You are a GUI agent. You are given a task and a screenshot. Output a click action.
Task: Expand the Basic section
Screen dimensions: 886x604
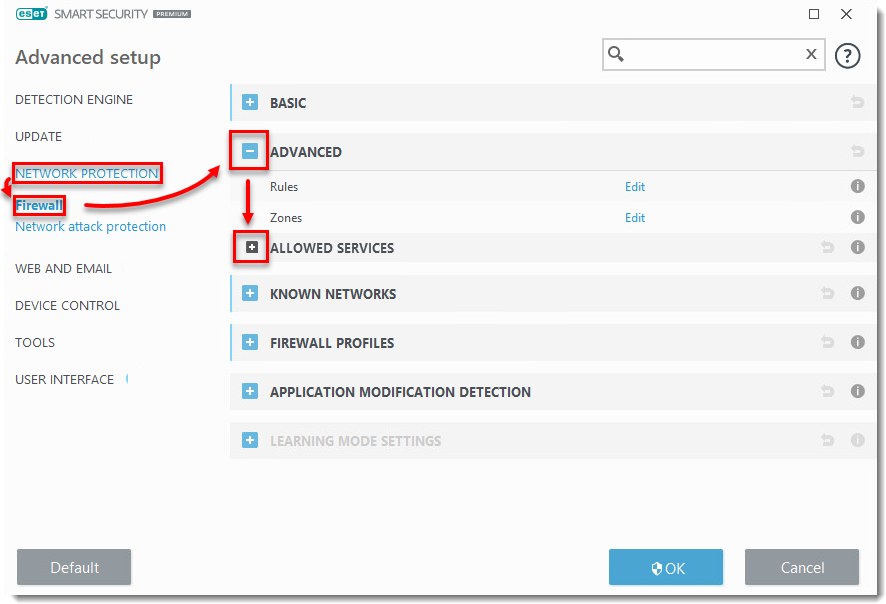pos(250,103)
